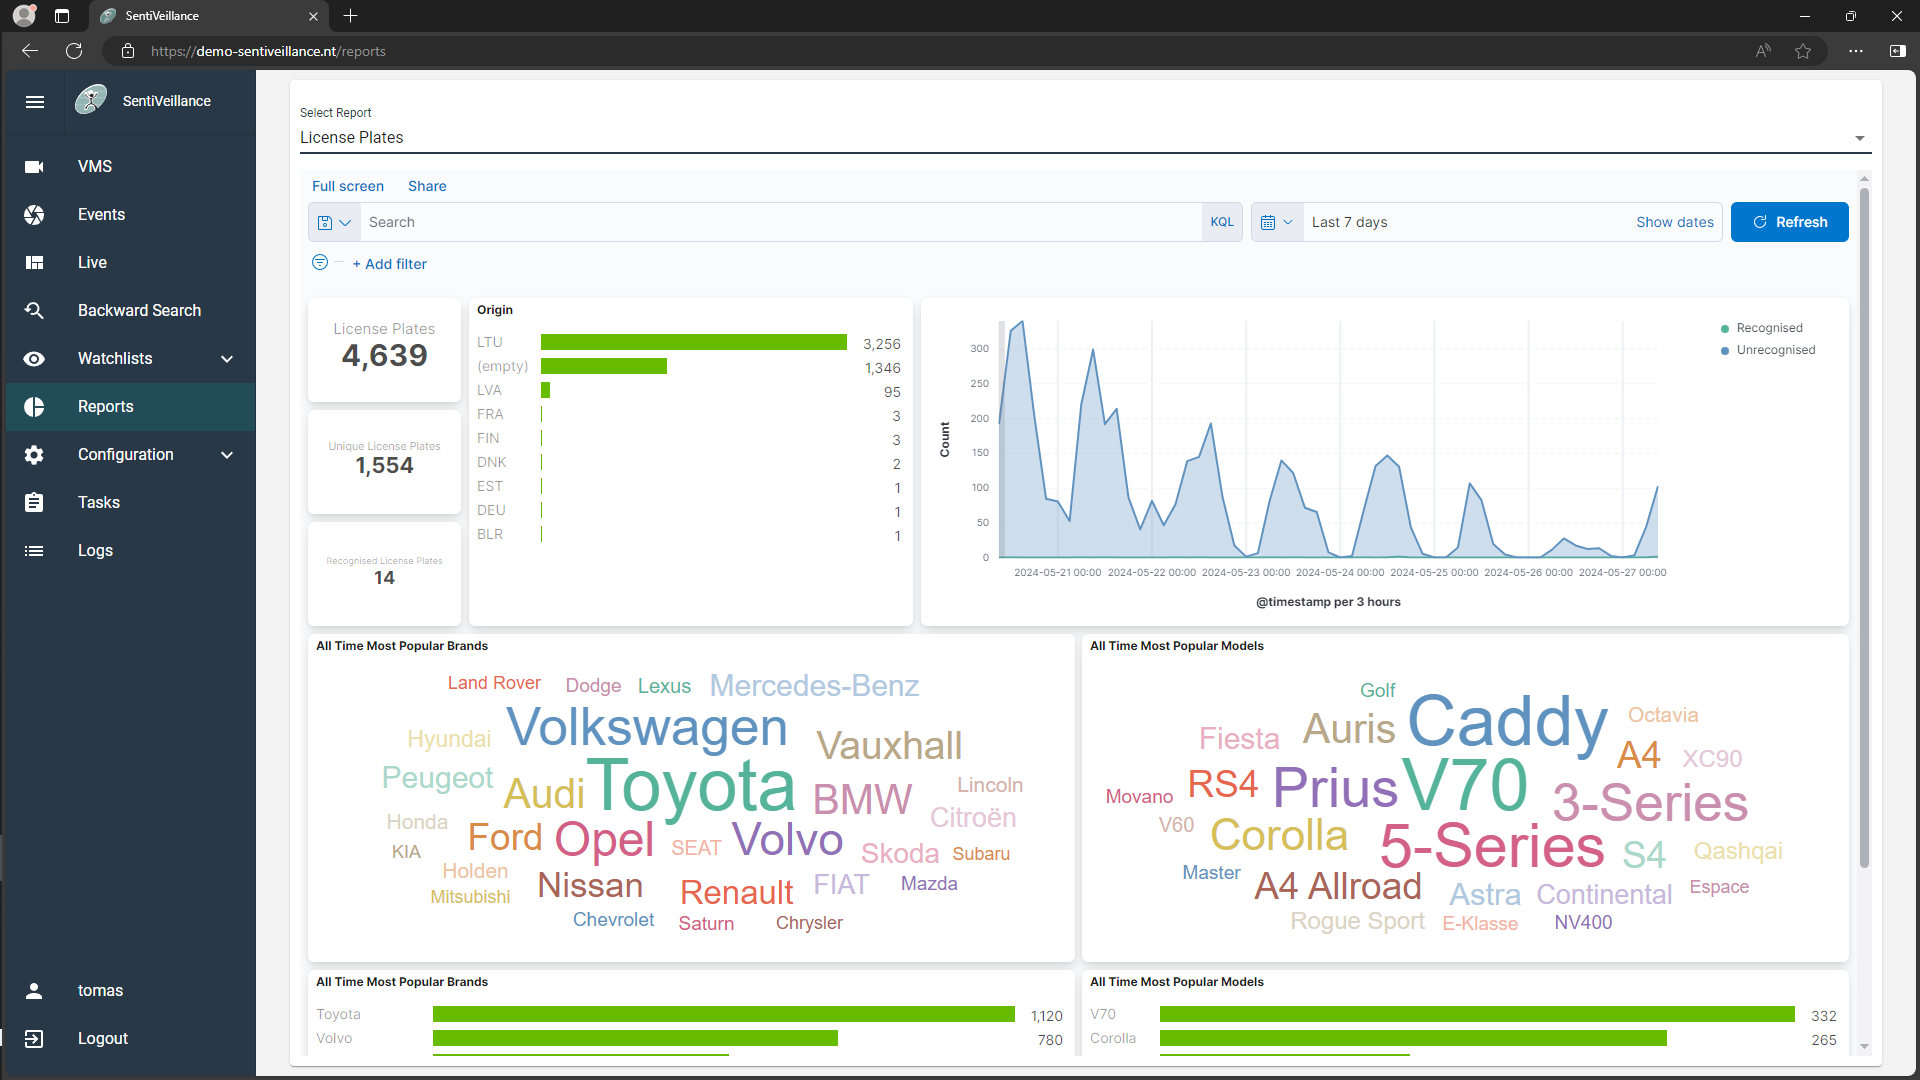Select Toyota in the brands word cloud
The height and width of the screenshot is (1080, 1920).
[690, 786]
